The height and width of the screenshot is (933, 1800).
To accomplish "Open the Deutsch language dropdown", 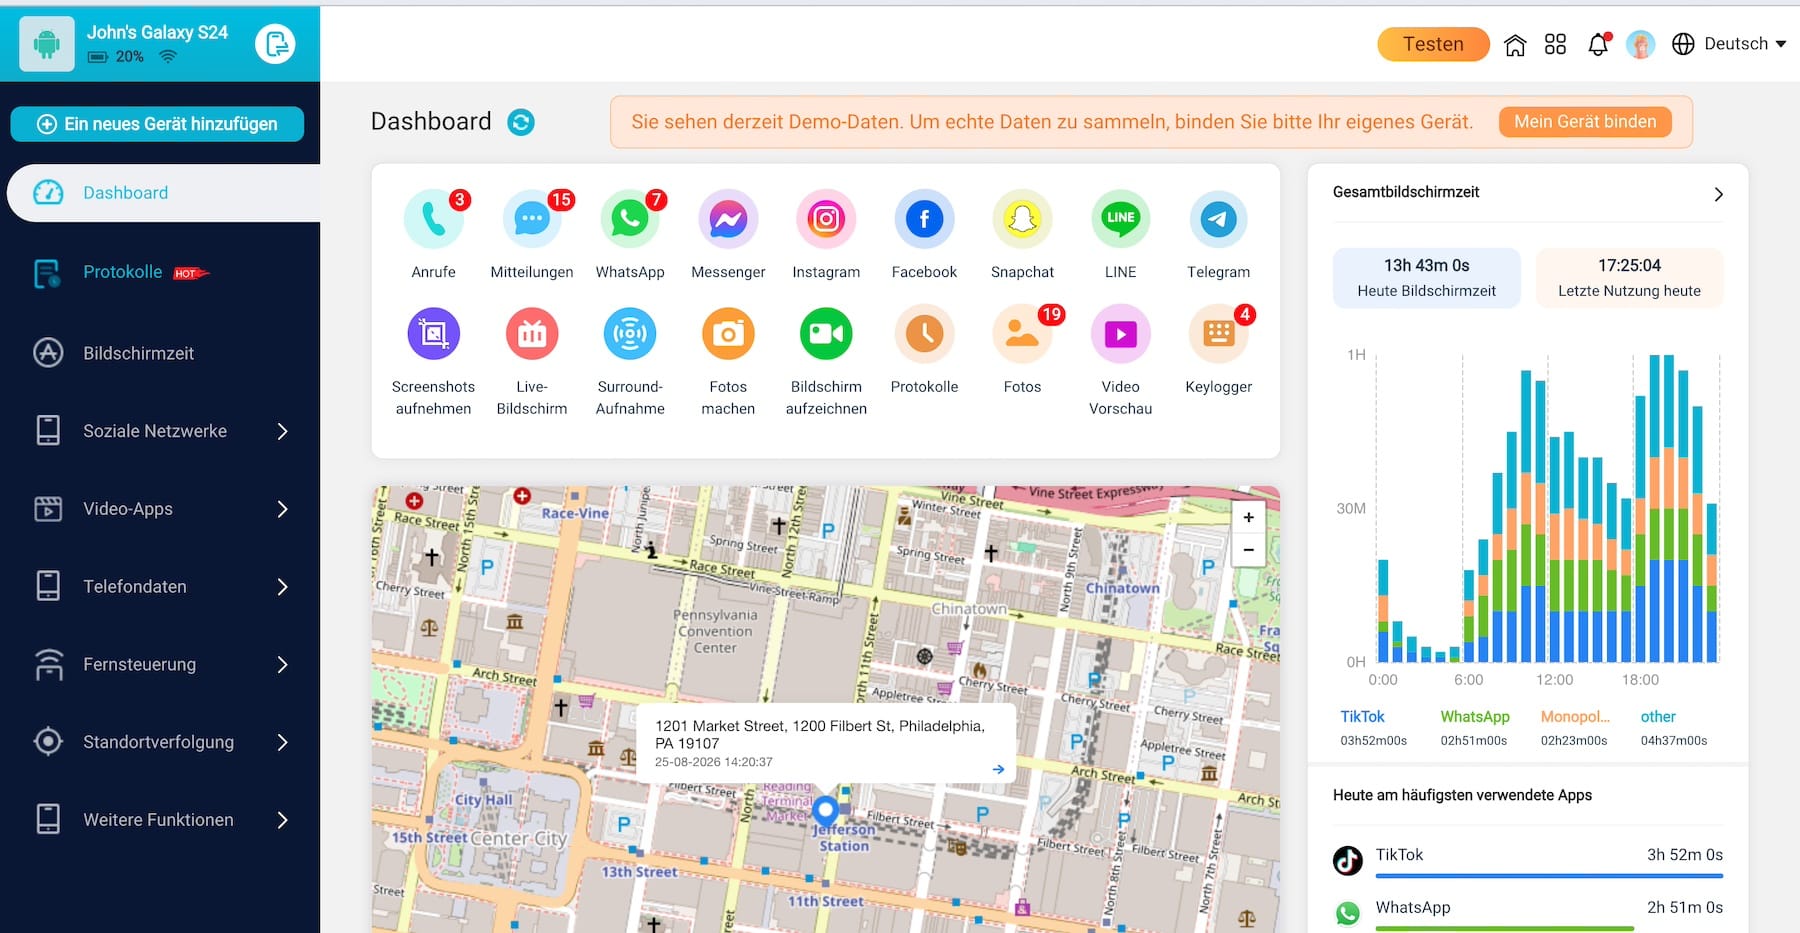I will (x=1729, y=44).
